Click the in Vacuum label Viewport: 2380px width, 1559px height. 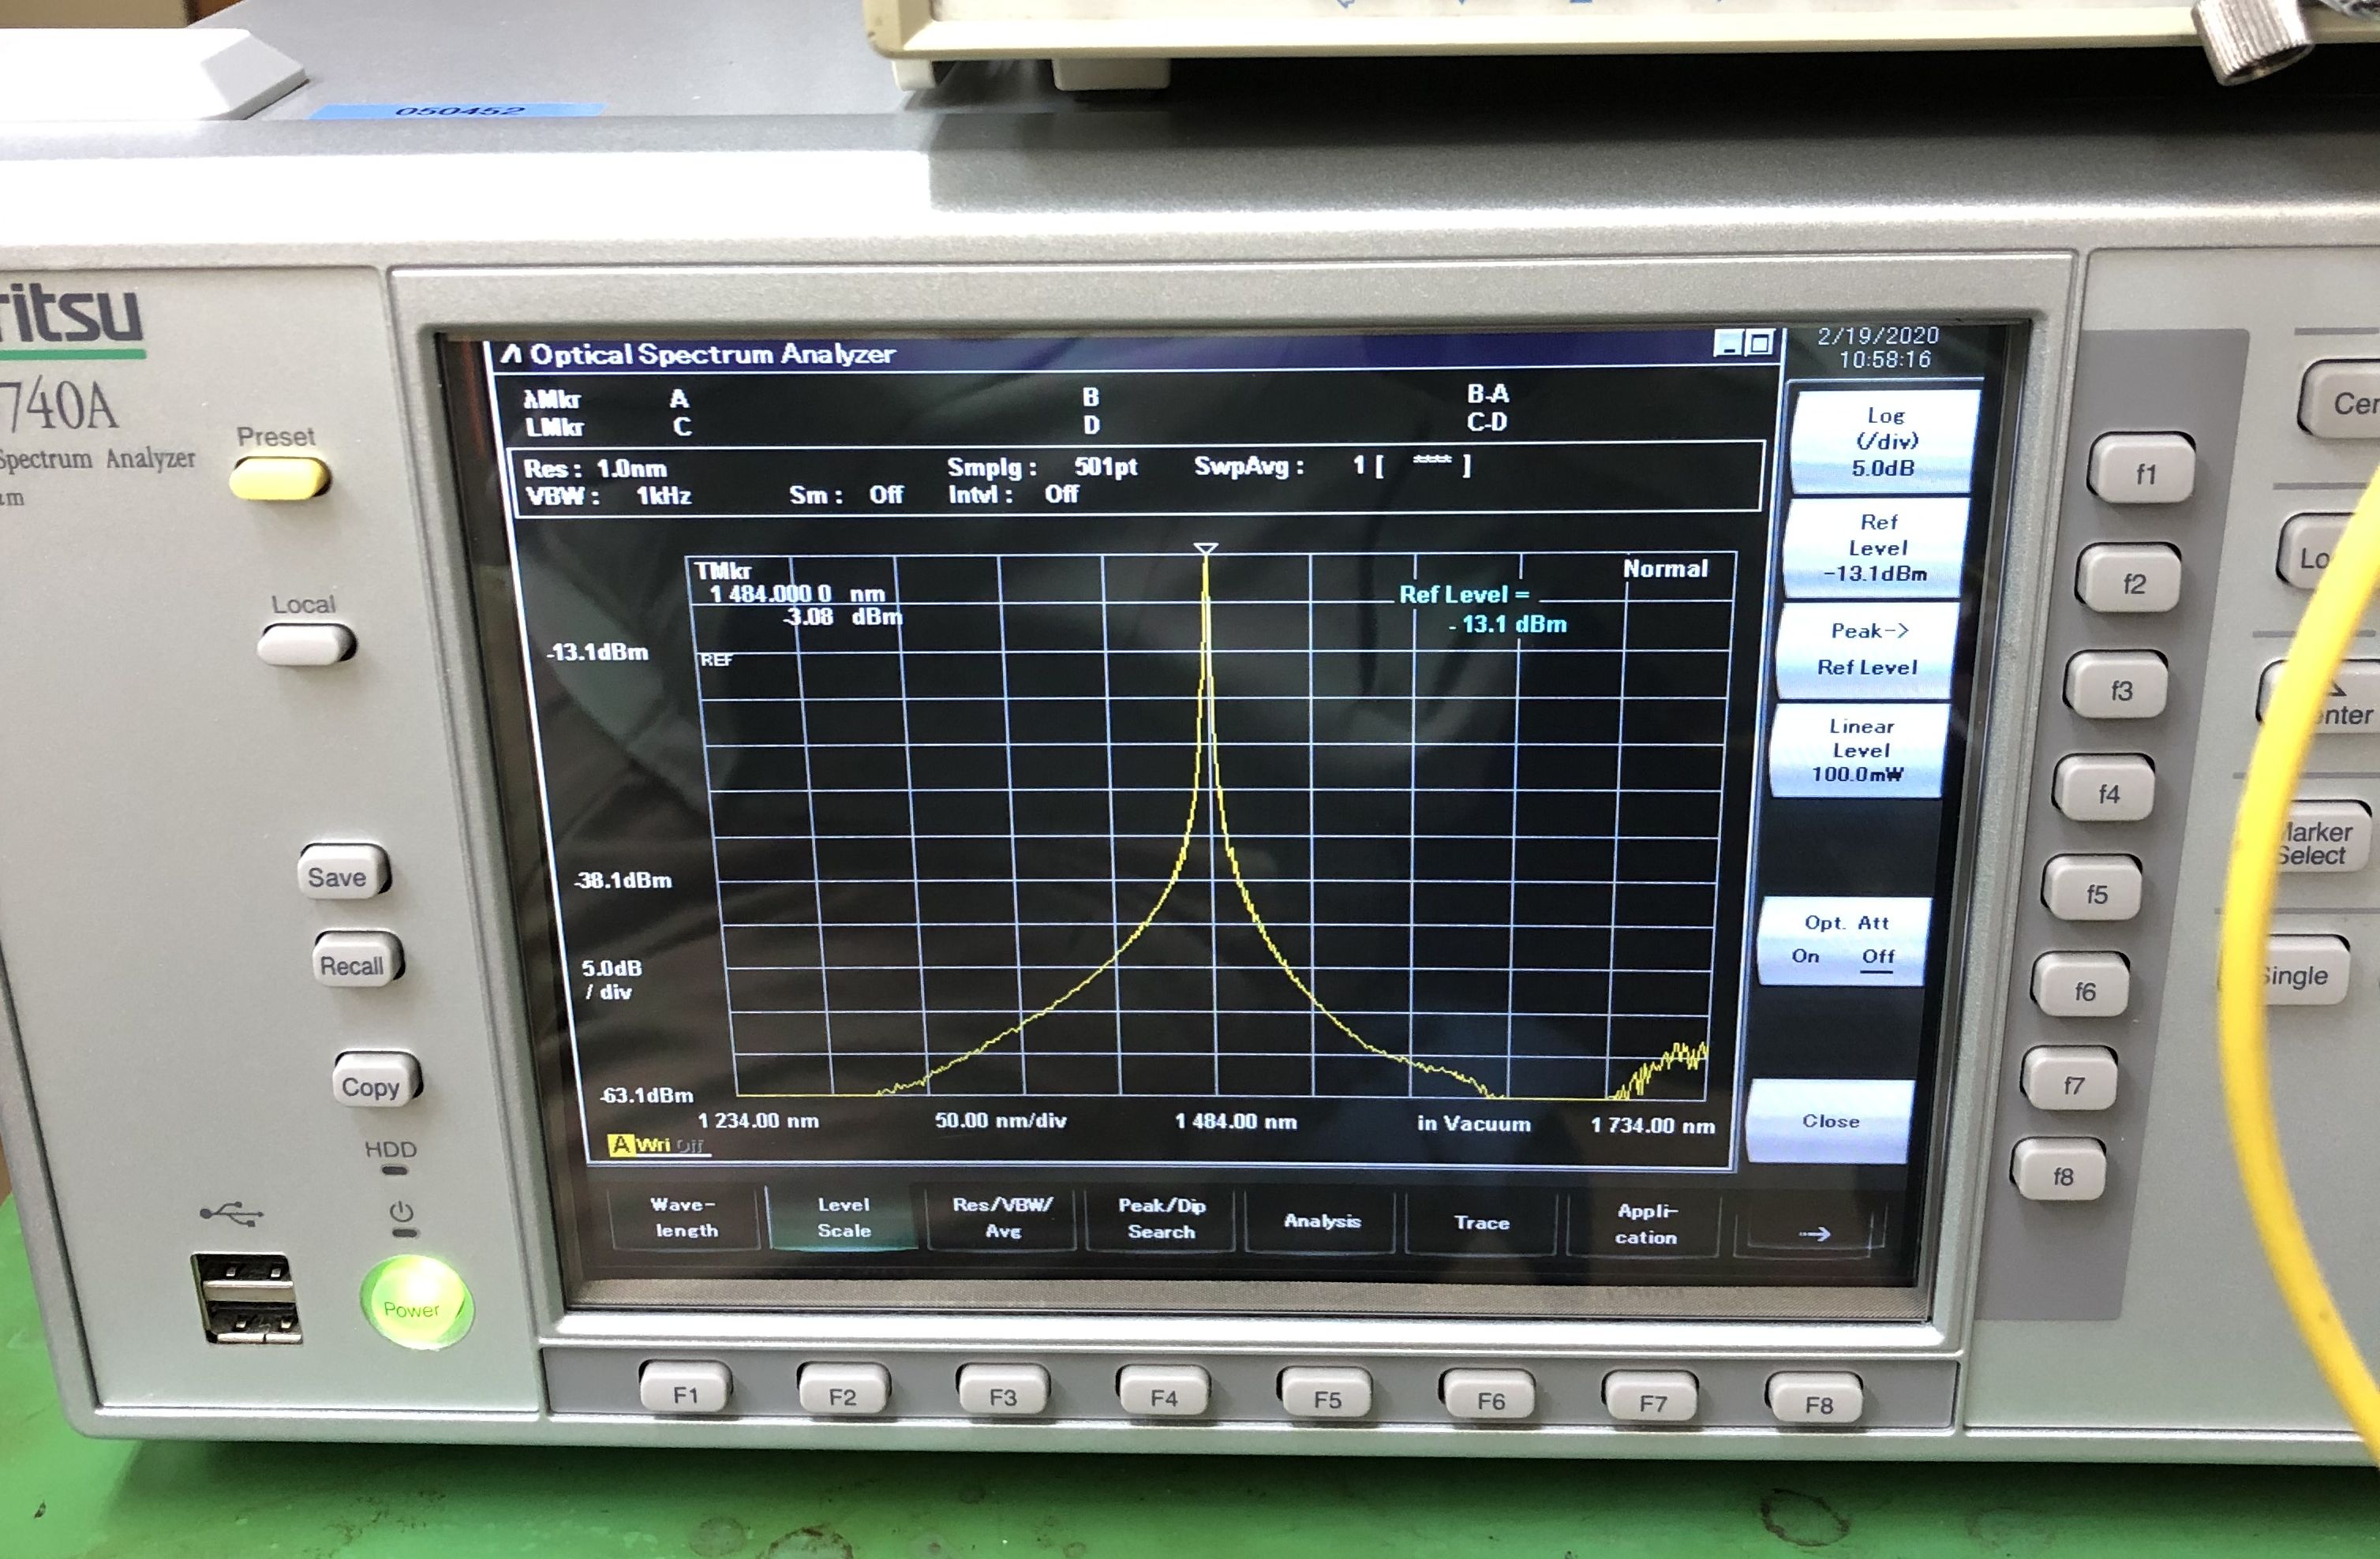click(x=1473, y=1123)
